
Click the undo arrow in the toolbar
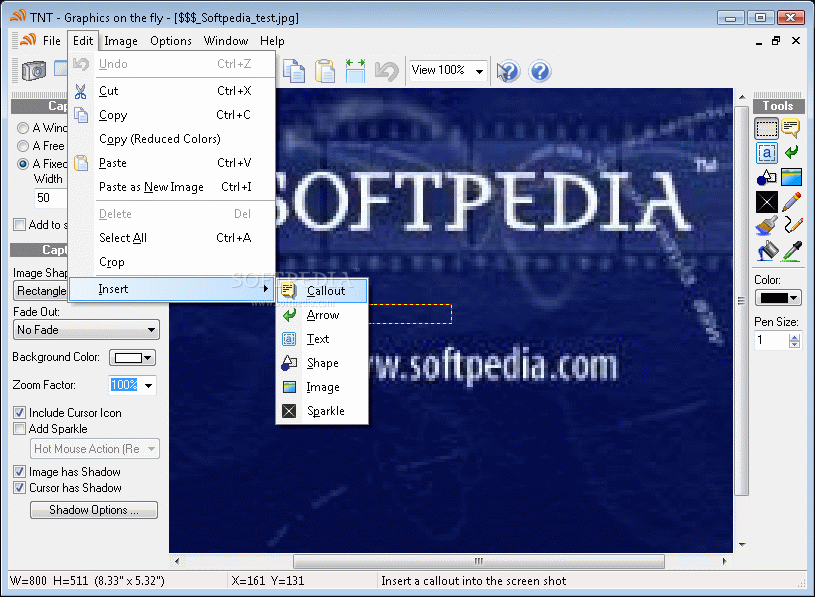coord(387,71)
